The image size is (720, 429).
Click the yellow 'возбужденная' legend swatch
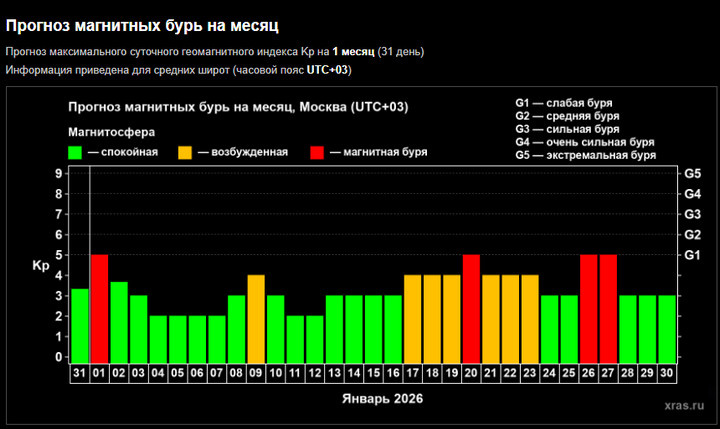coord(185,152)
